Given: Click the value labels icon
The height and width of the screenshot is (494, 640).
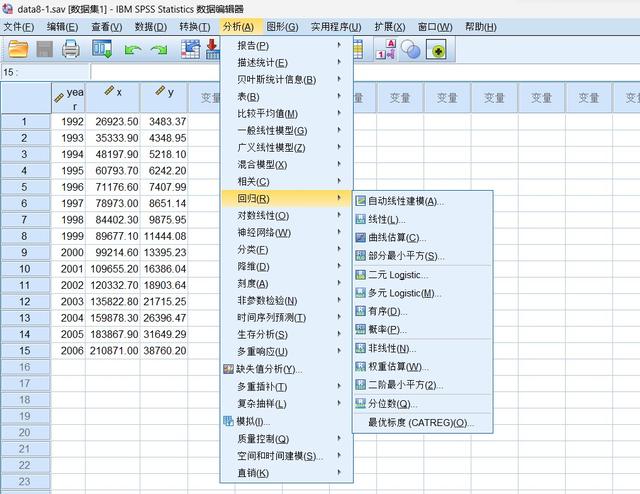Looking at the screenshot, I should (386, 49).
